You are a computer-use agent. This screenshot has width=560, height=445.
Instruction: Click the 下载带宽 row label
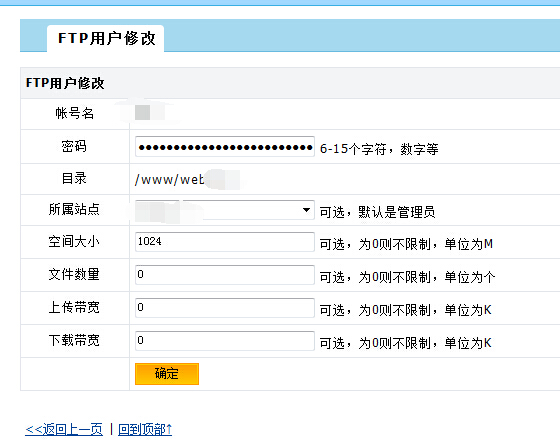click(74, 340)
